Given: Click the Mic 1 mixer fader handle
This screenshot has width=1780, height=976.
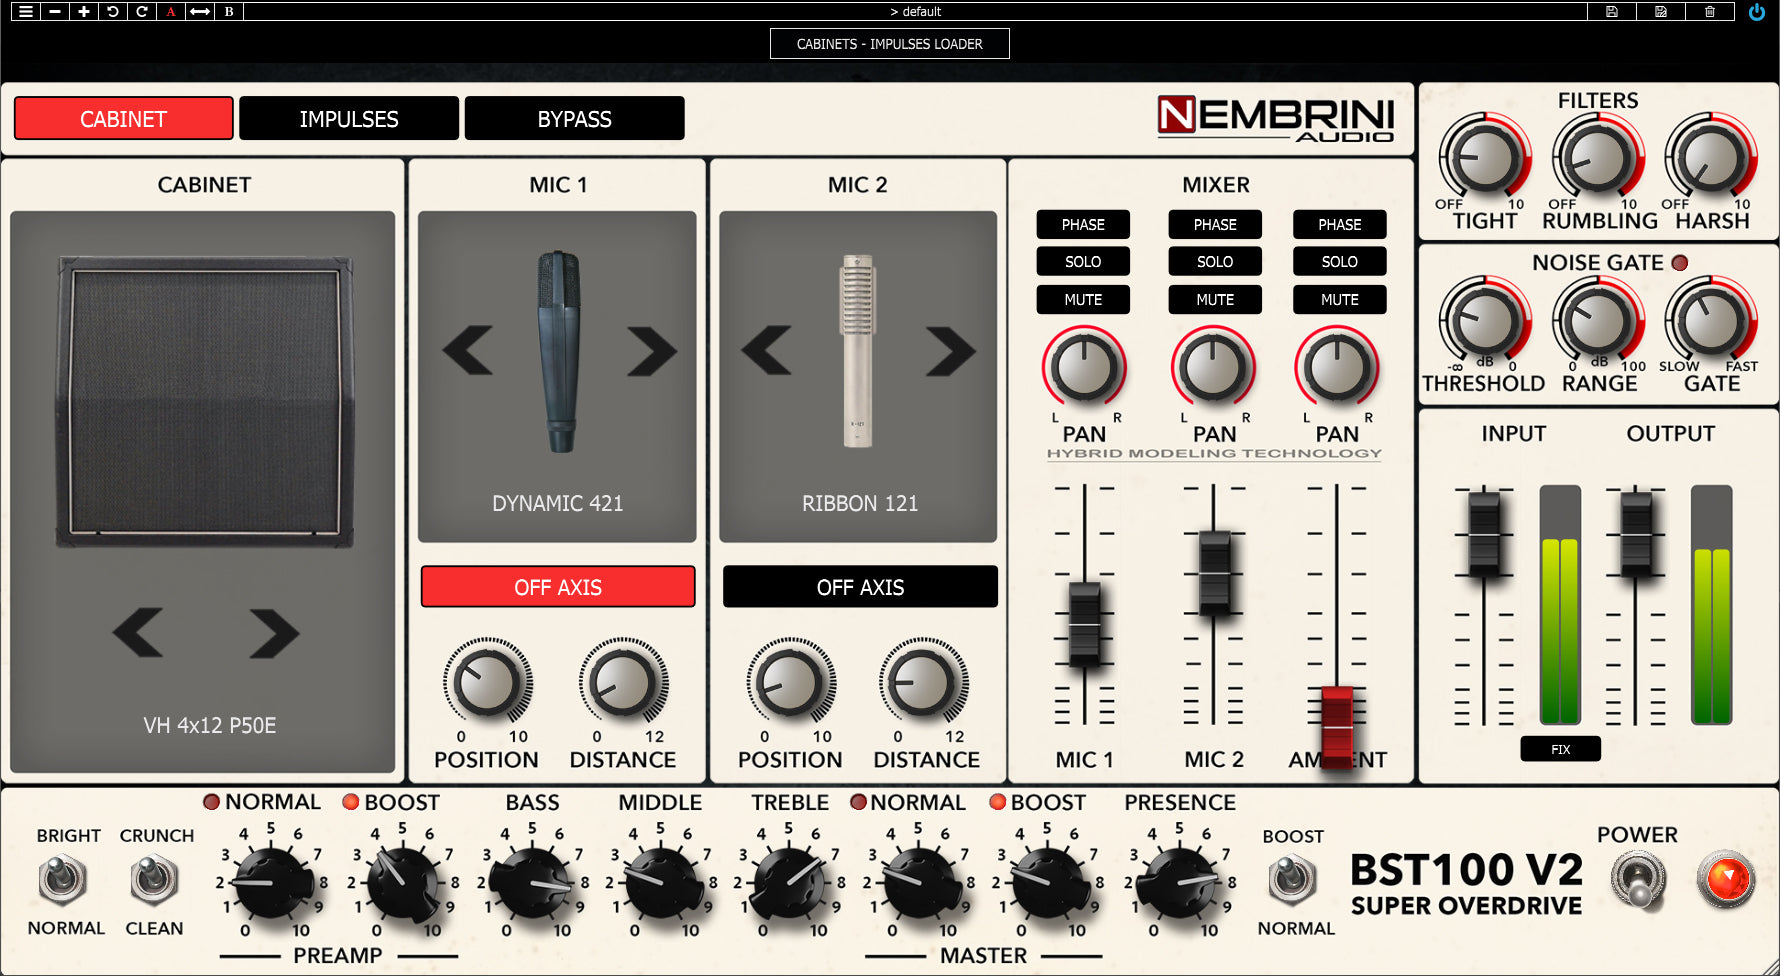Looking at the screenshot, I should tap(1084, 625).
